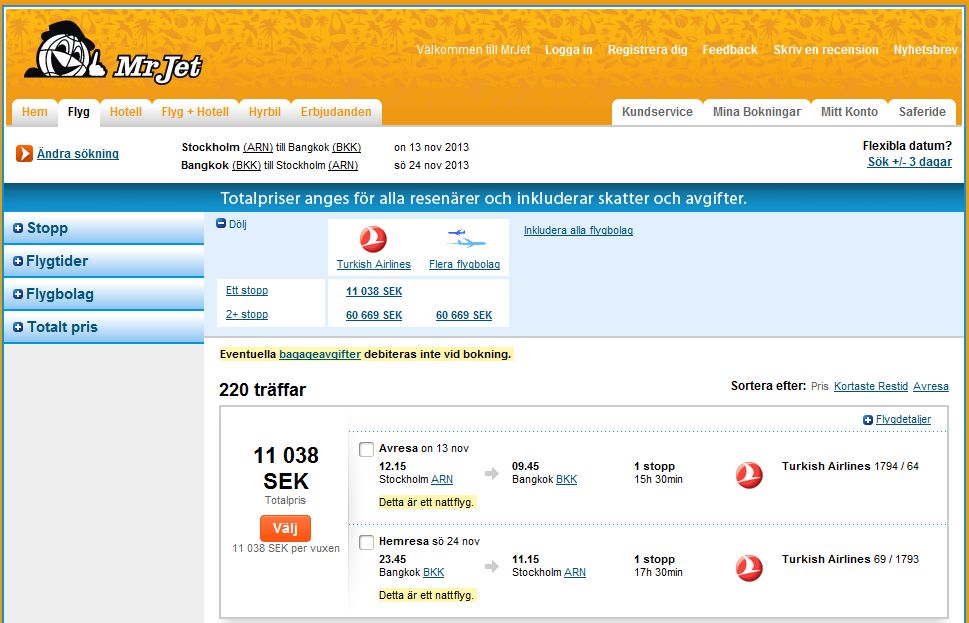Open the Mitt Konto tab
The image size is (969, 623).
tap(849, 112)
